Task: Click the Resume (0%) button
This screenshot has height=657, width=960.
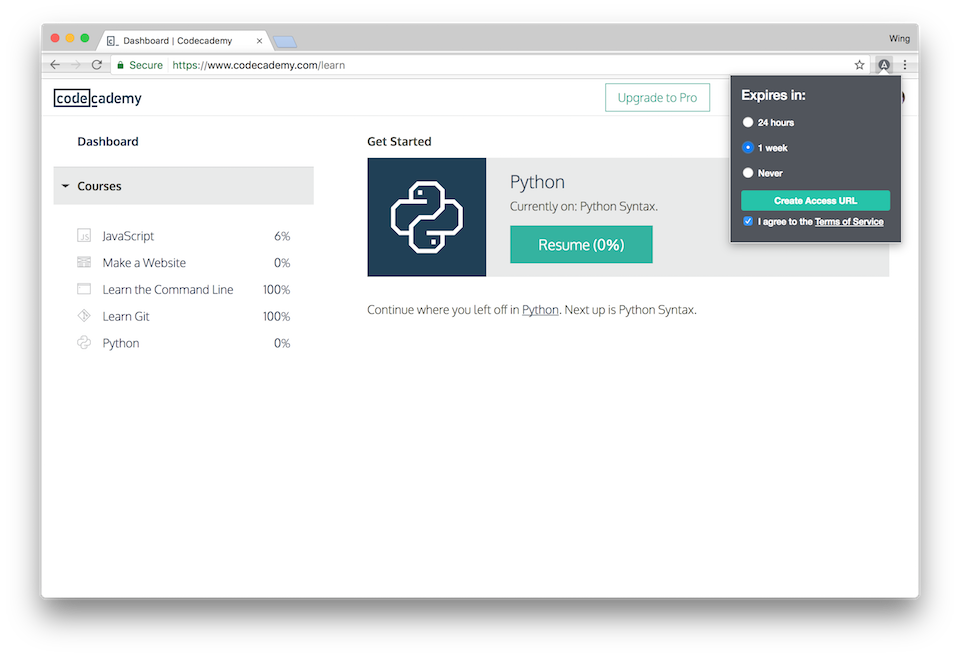Action: pos(581,244)
